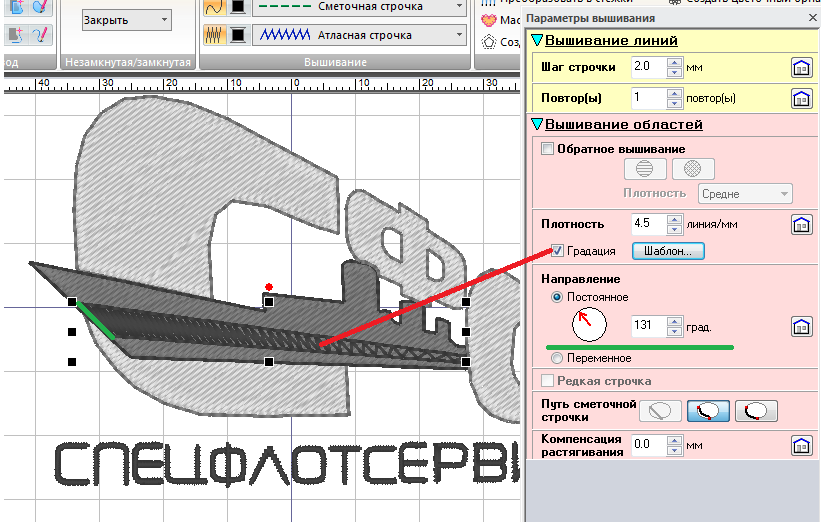Choose the first running stitch path option
Viewport: 821px width, 524px height.
pyautogui.click(x=660, y=411)
